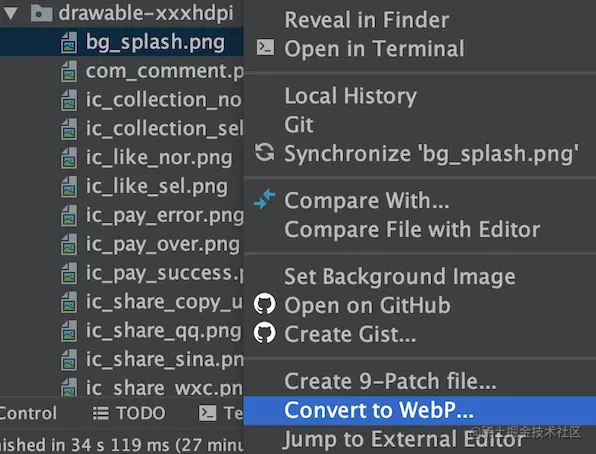Click the Synchronize refresh arrows icon
The height and width of the screenshot is (454, 596).
point(265,152)
